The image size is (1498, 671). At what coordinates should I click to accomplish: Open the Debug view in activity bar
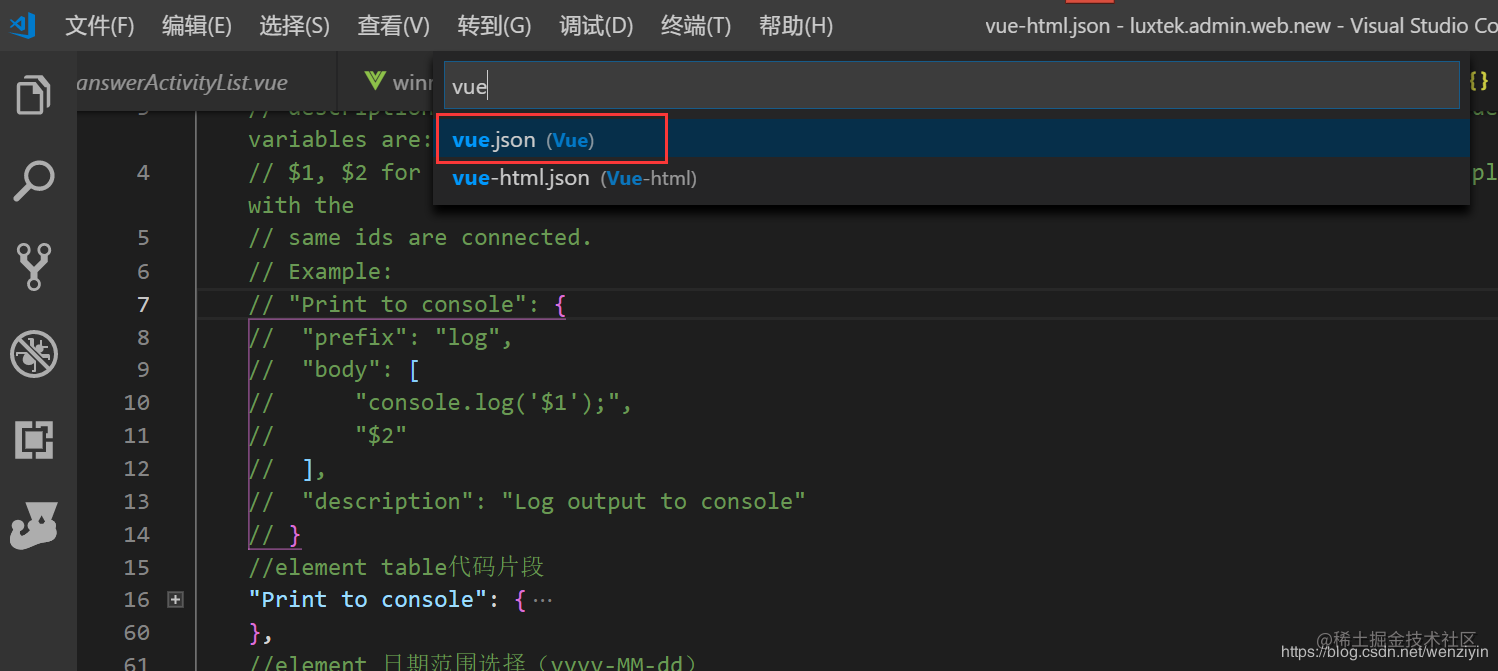34,354
